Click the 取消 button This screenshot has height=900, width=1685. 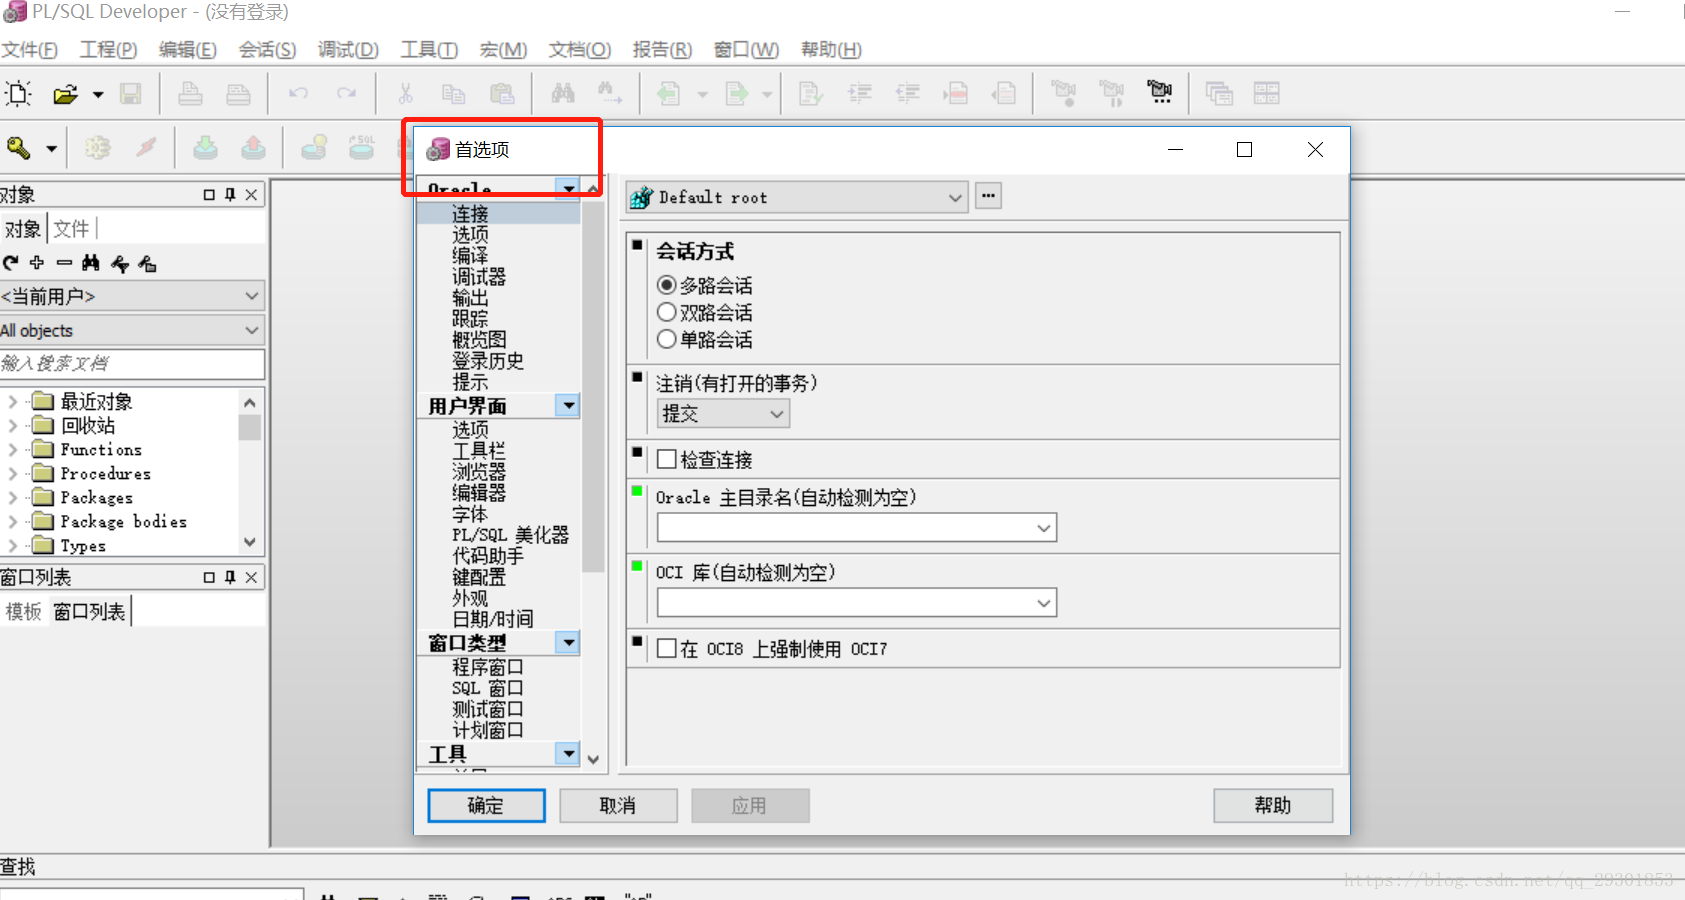tap(618, 805)
